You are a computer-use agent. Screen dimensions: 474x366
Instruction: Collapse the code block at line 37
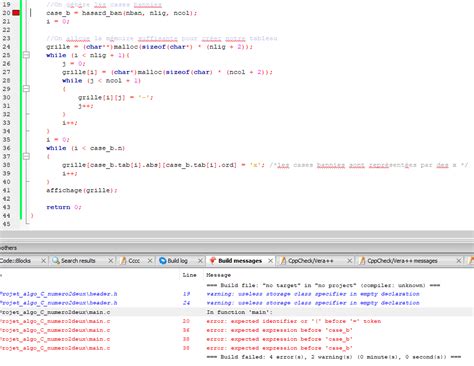(x=26, y=156)
